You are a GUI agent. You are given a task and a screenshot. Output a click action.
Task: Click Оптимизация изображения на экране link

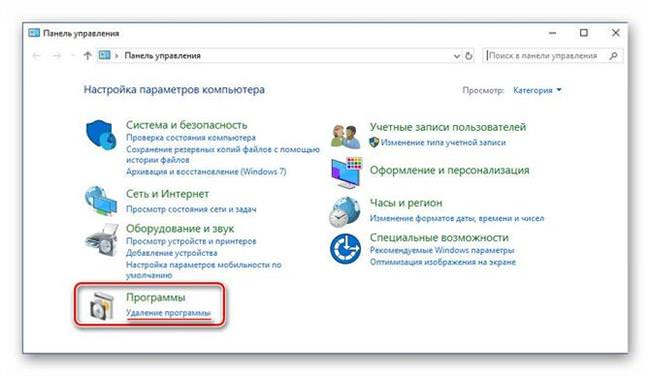[x=443, y=262]
